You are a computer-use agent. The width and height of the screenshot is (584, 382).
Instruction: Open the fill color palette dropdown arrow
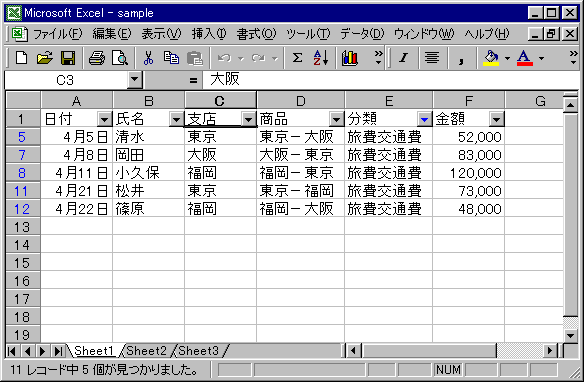507,58
